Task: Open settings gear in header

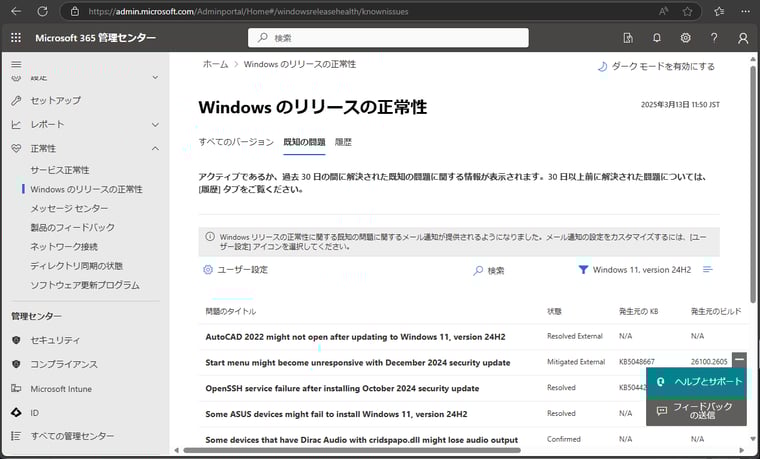Action: click(685, 38)
